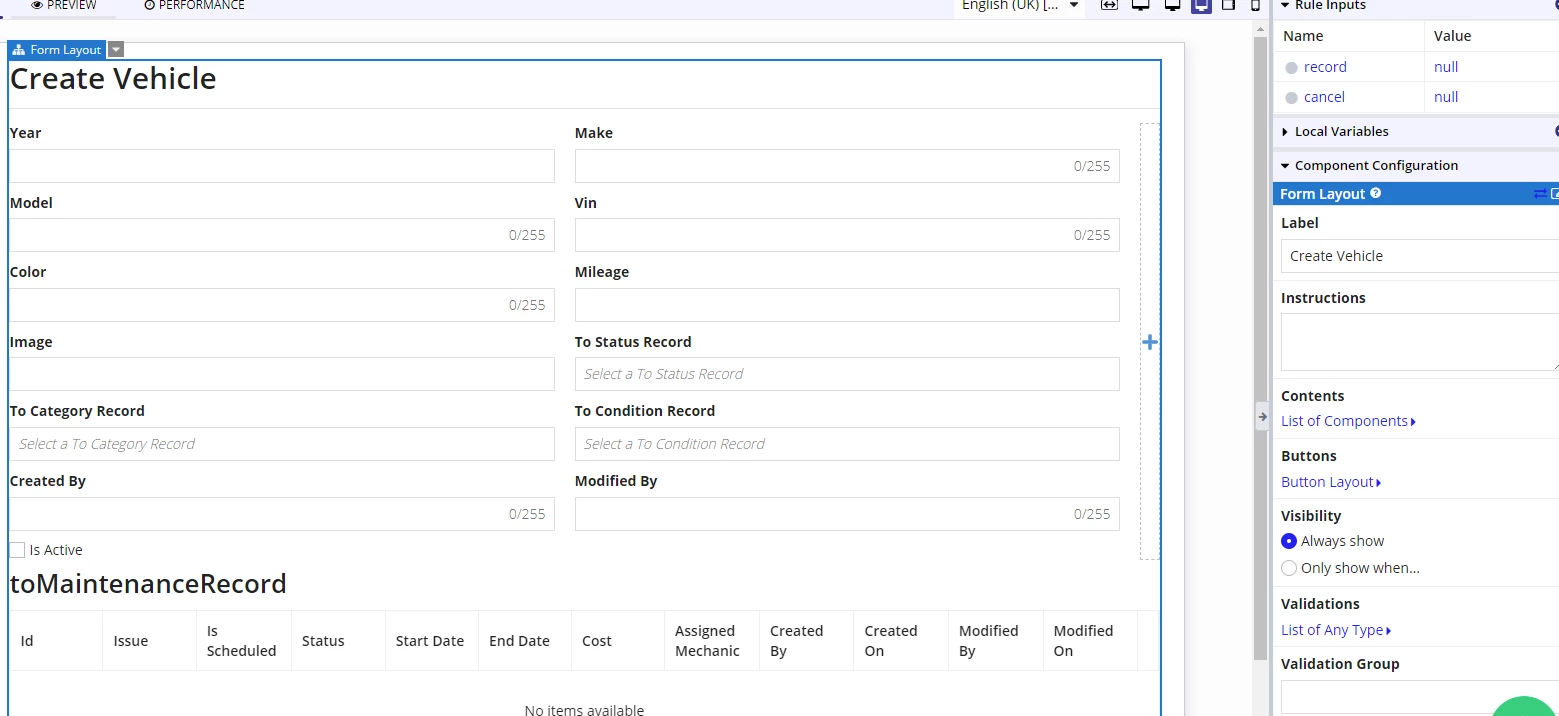This screenshot has width=1559, height=716.
Task: Select the Always show visibility option
Action: pyautogui.click(x=1289, y=541)
